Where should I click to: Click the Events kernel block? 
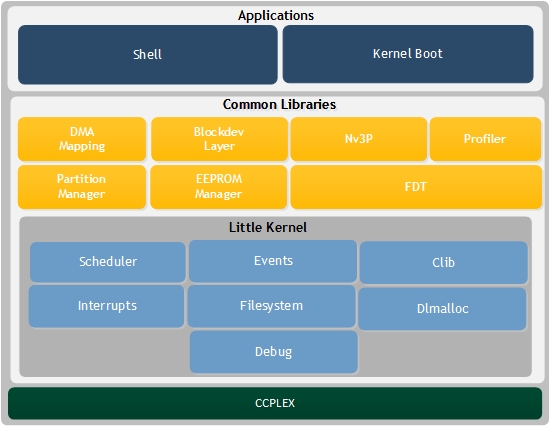[x=273, y=261]
